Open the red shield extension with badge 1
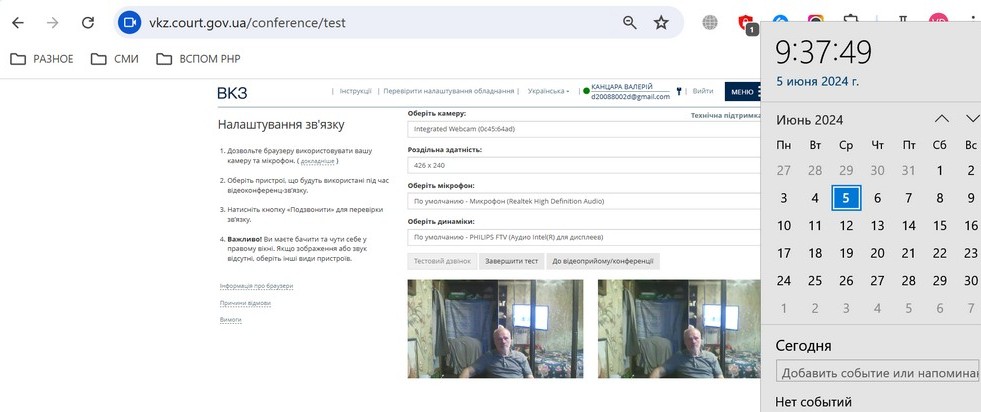Screen dimensions: 981x412 pyautogui.click(x=746, y=24)
